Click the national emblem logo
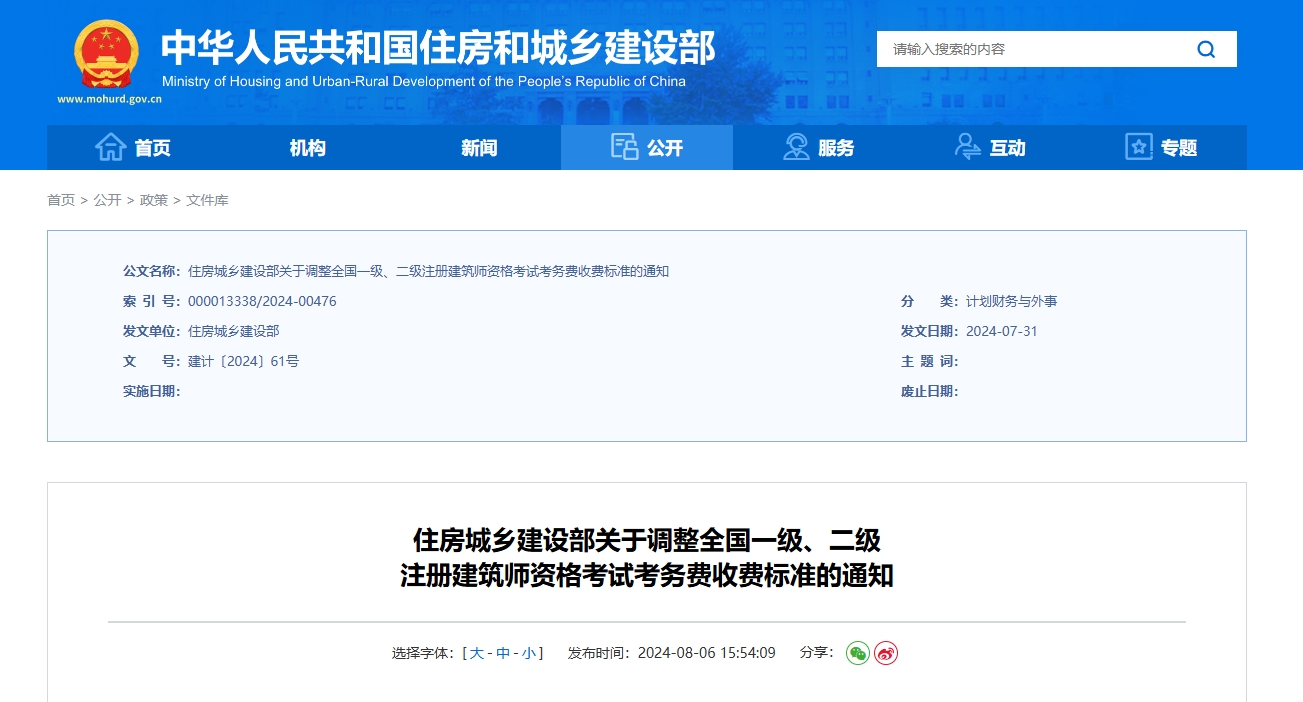 point(108,54)
